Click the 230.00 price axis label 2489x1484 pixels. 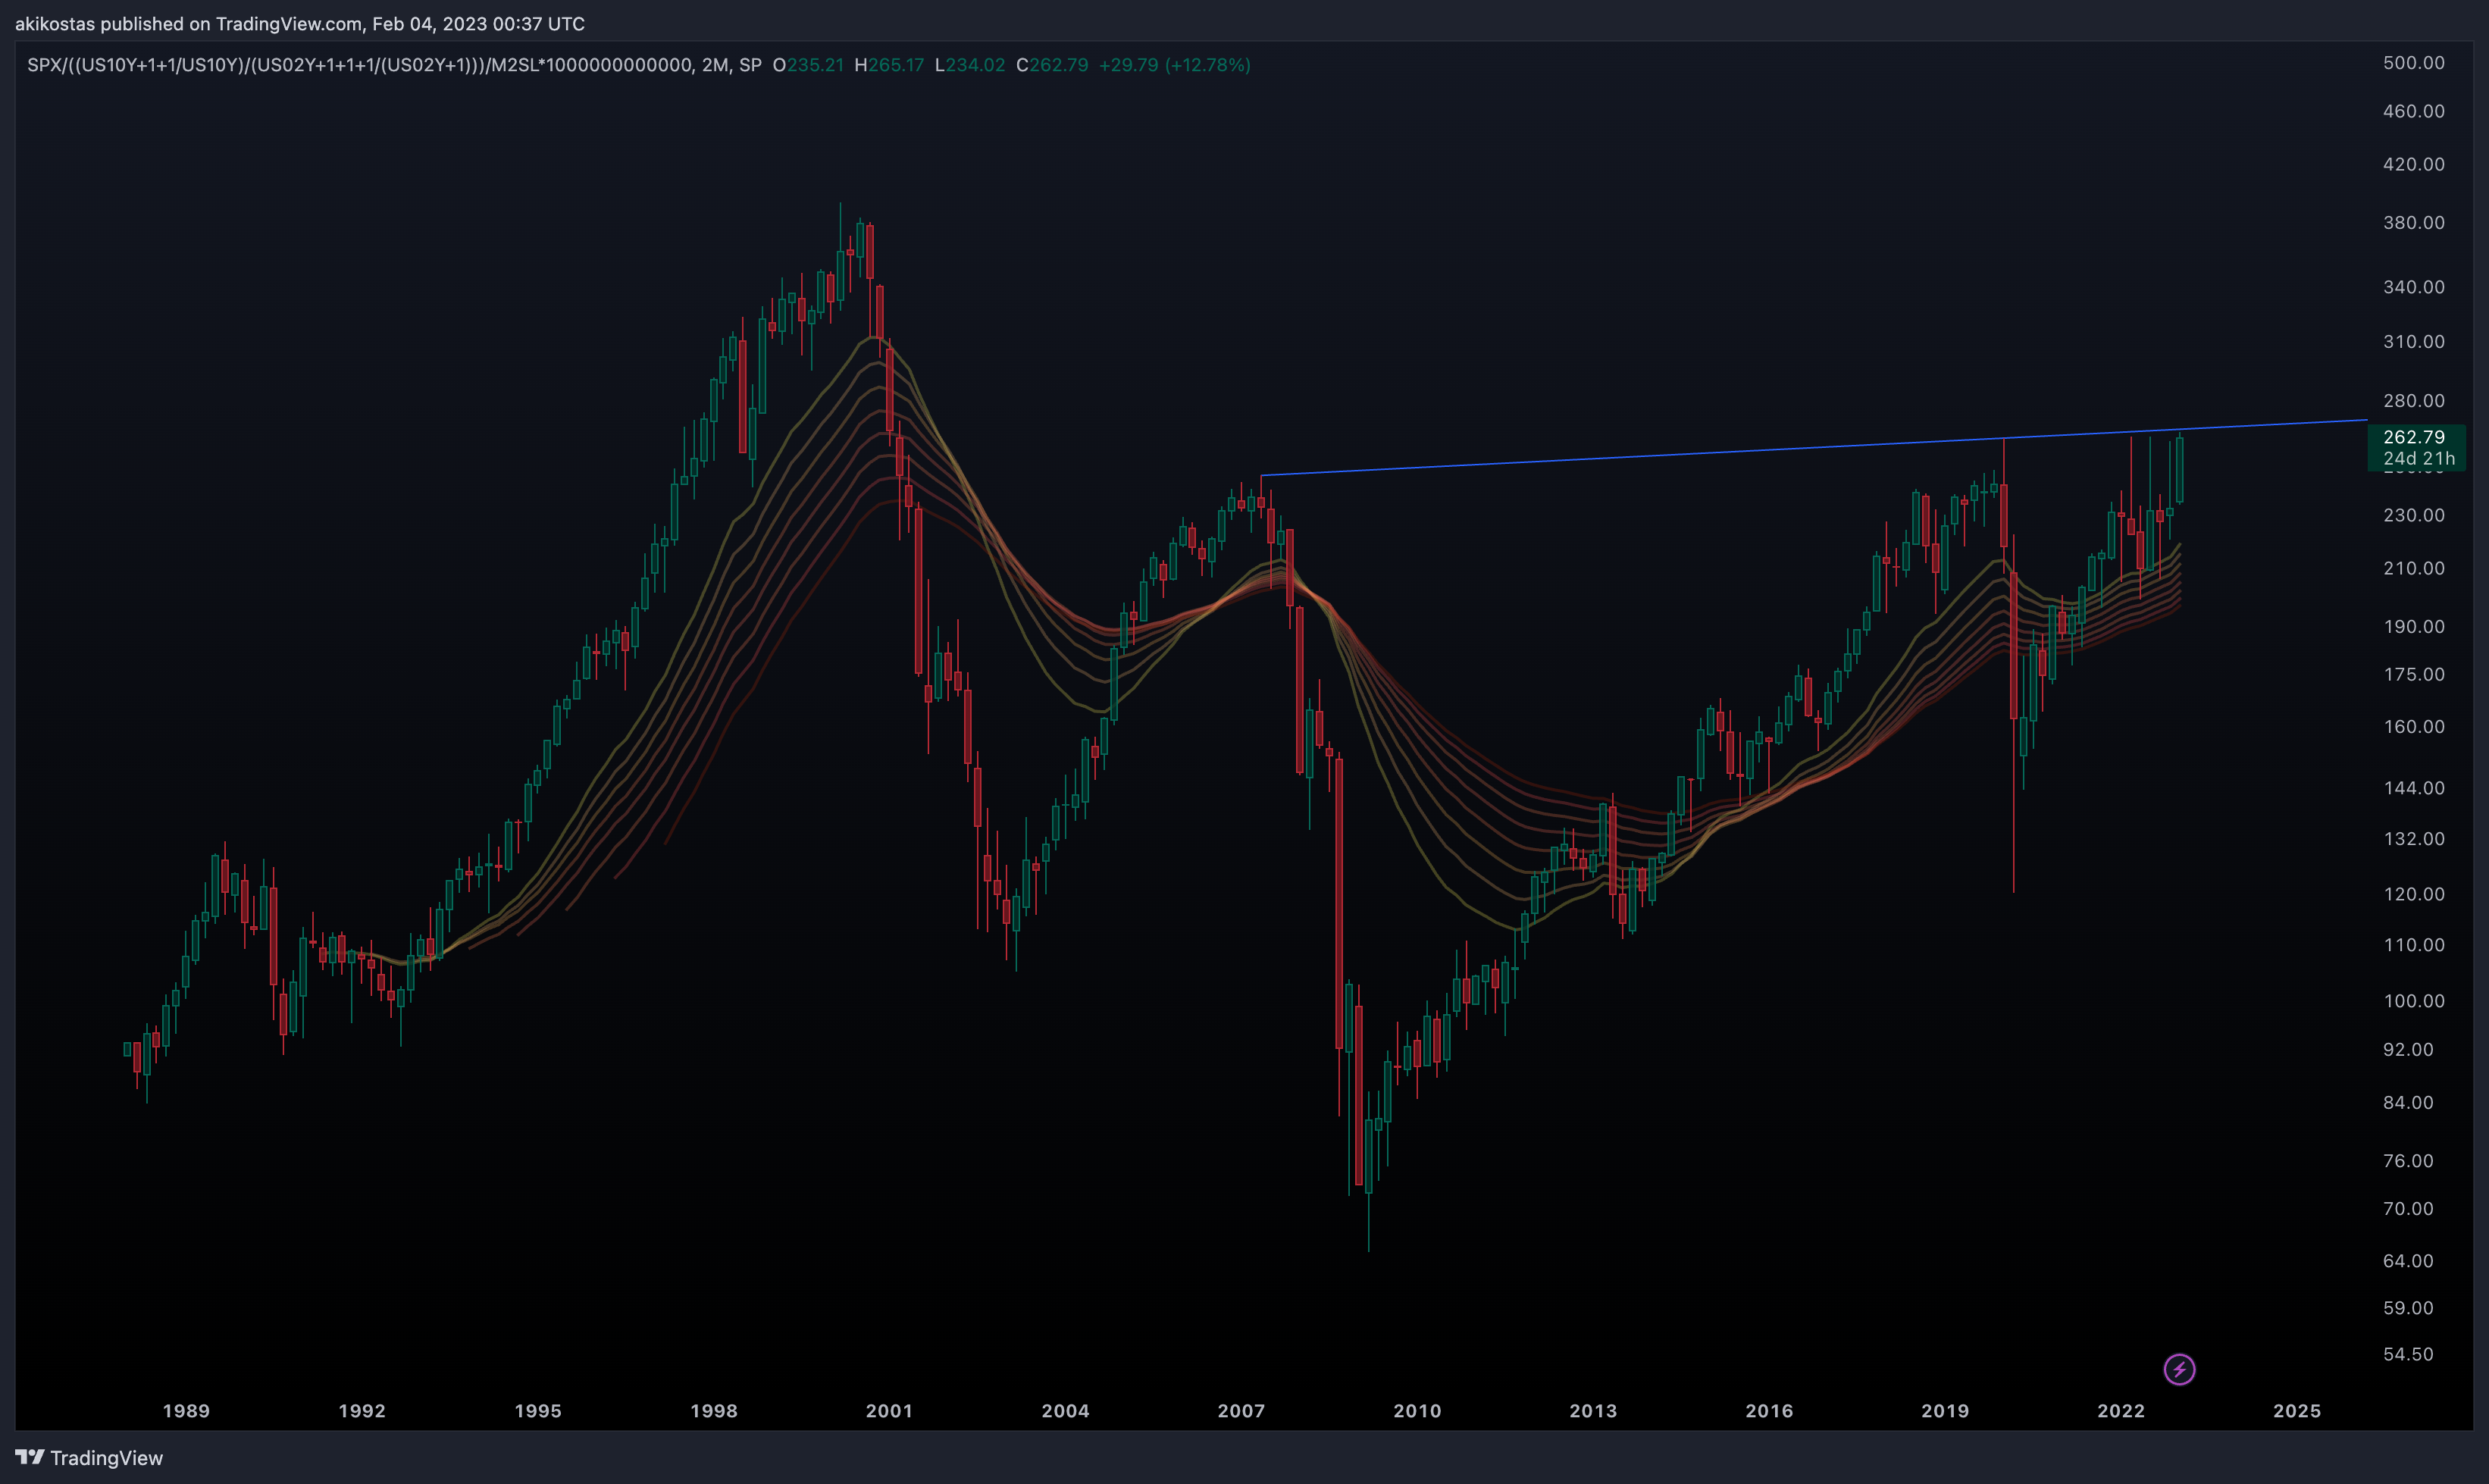[2414, 515]
